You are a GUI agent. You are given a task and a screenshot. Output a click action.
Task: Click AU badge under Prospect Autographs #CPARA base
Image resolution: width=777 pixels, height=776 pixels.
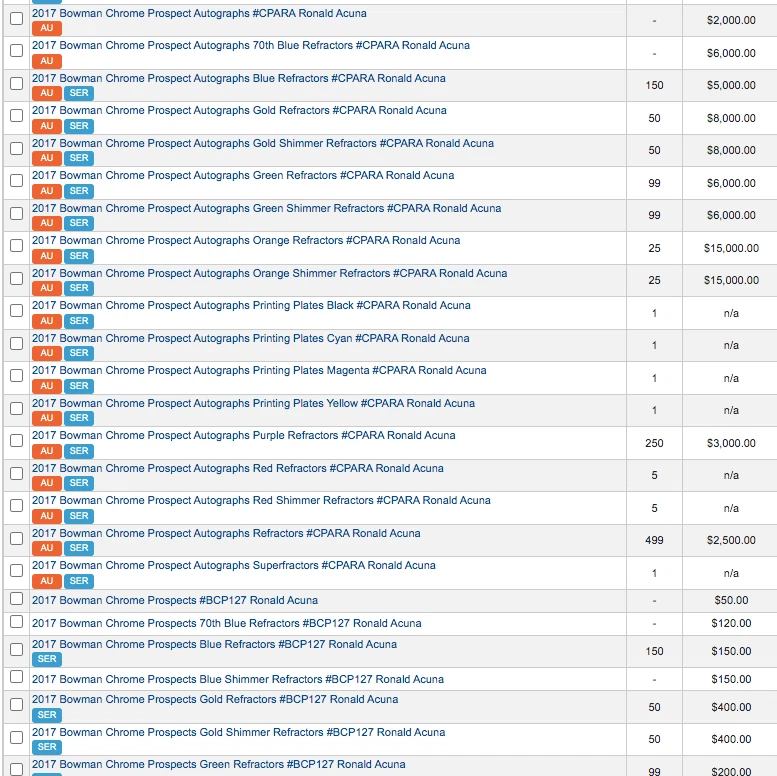coord(47,28)
